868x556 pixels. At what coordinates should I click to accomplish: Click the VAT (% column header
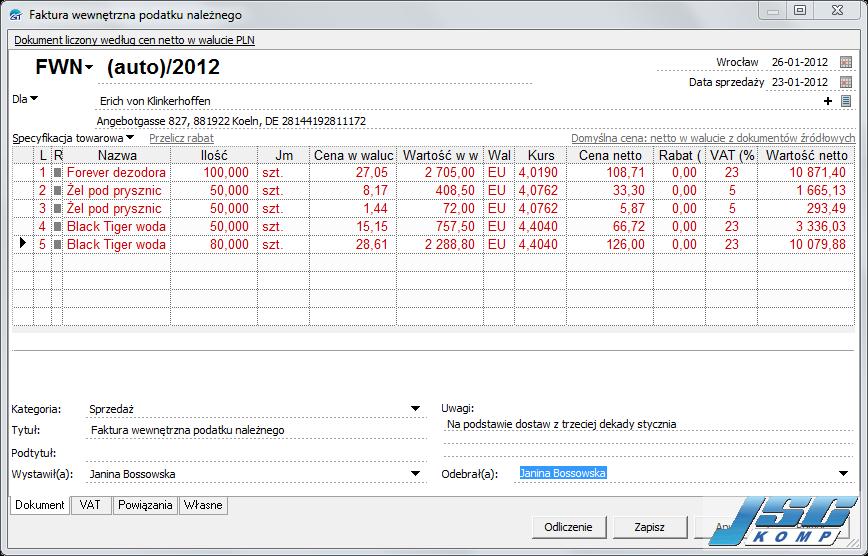732,156
